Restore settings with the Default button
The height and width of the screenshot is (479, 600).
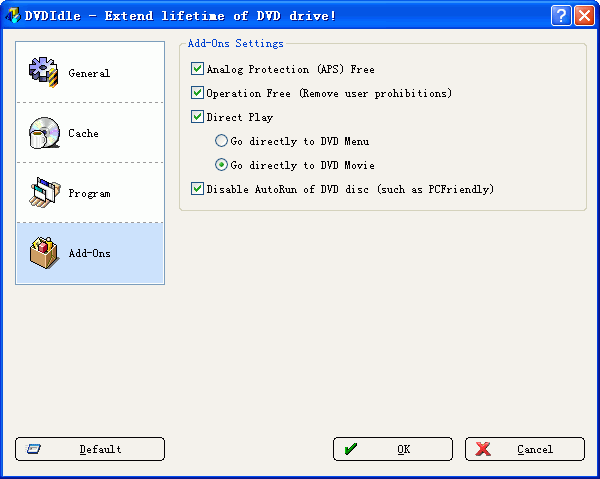tap(90, 449)
